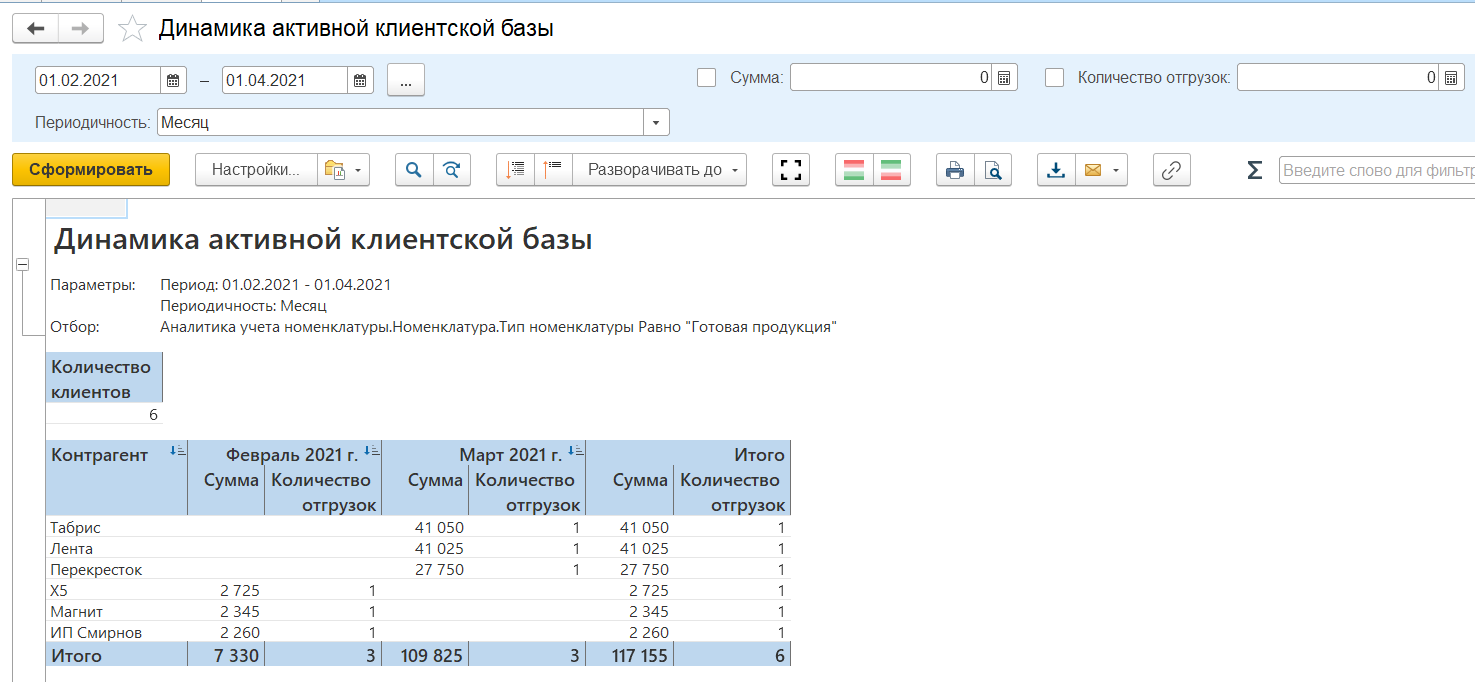The height and width of the screenshot is (682, 1475).
Task: Open the Периодичность dropdown list
Action: (x=656, y=122)
